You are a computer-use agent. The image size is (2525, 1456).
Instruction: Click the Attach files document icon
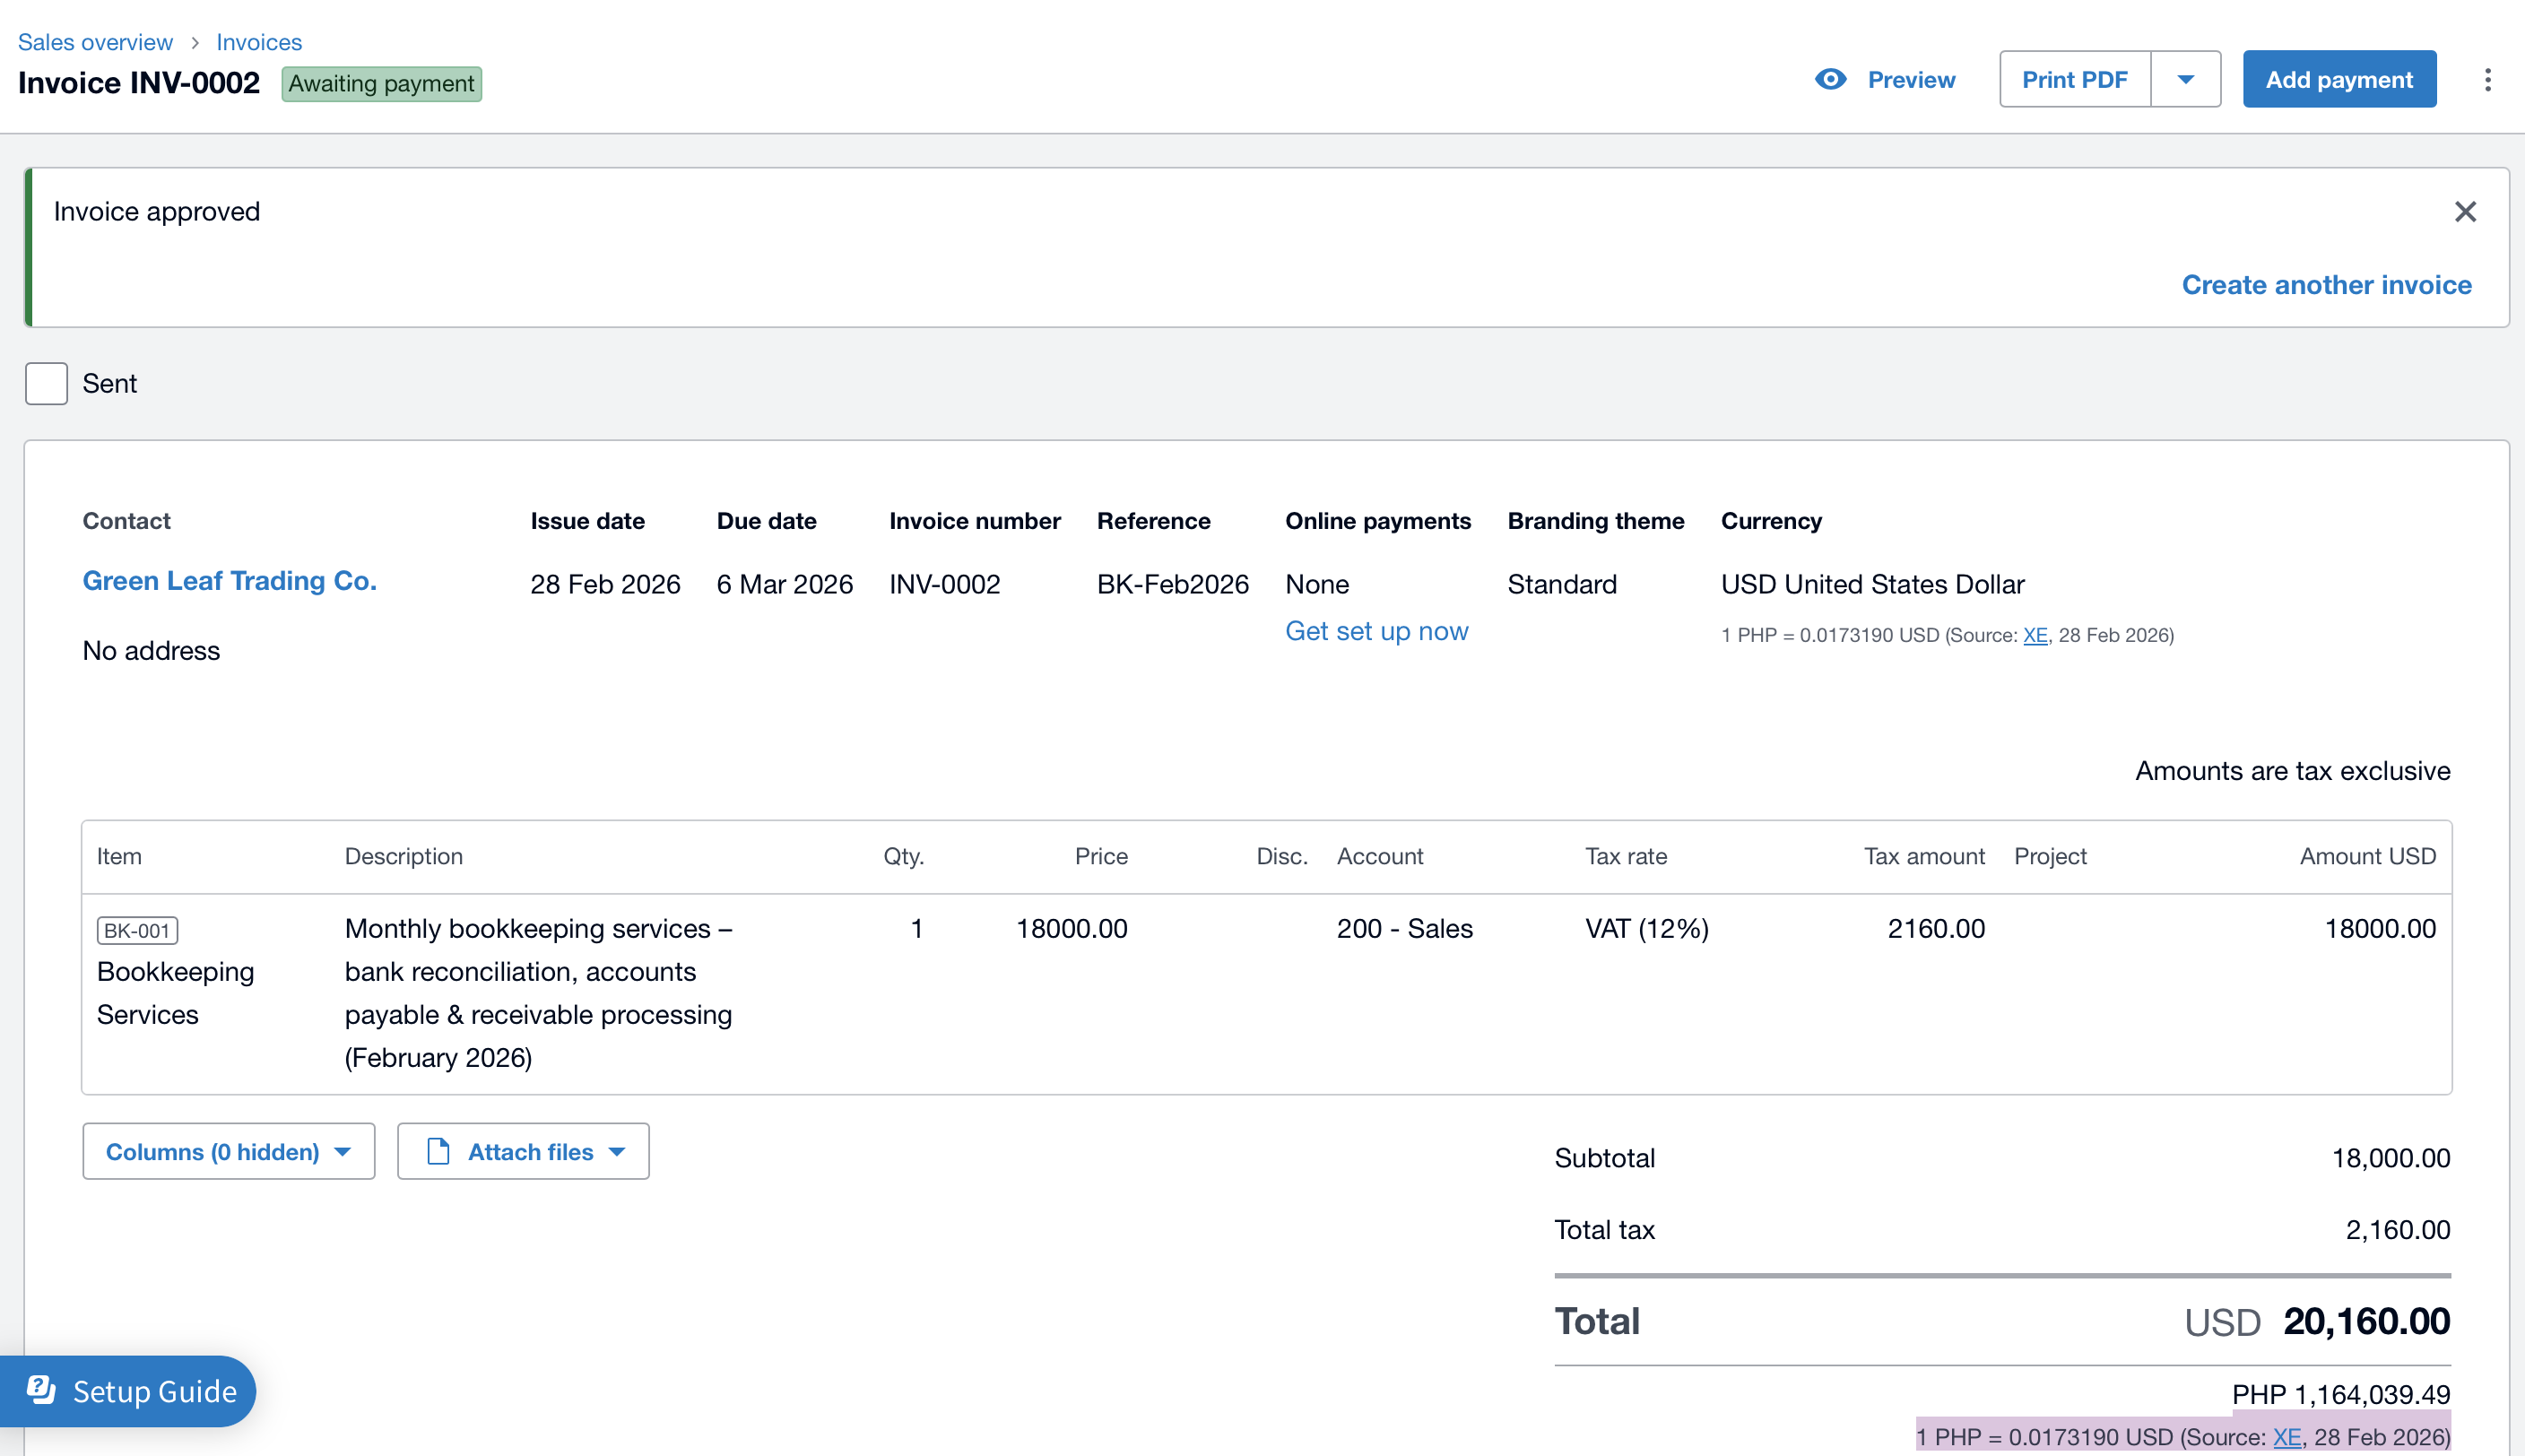click(438, 1151)
